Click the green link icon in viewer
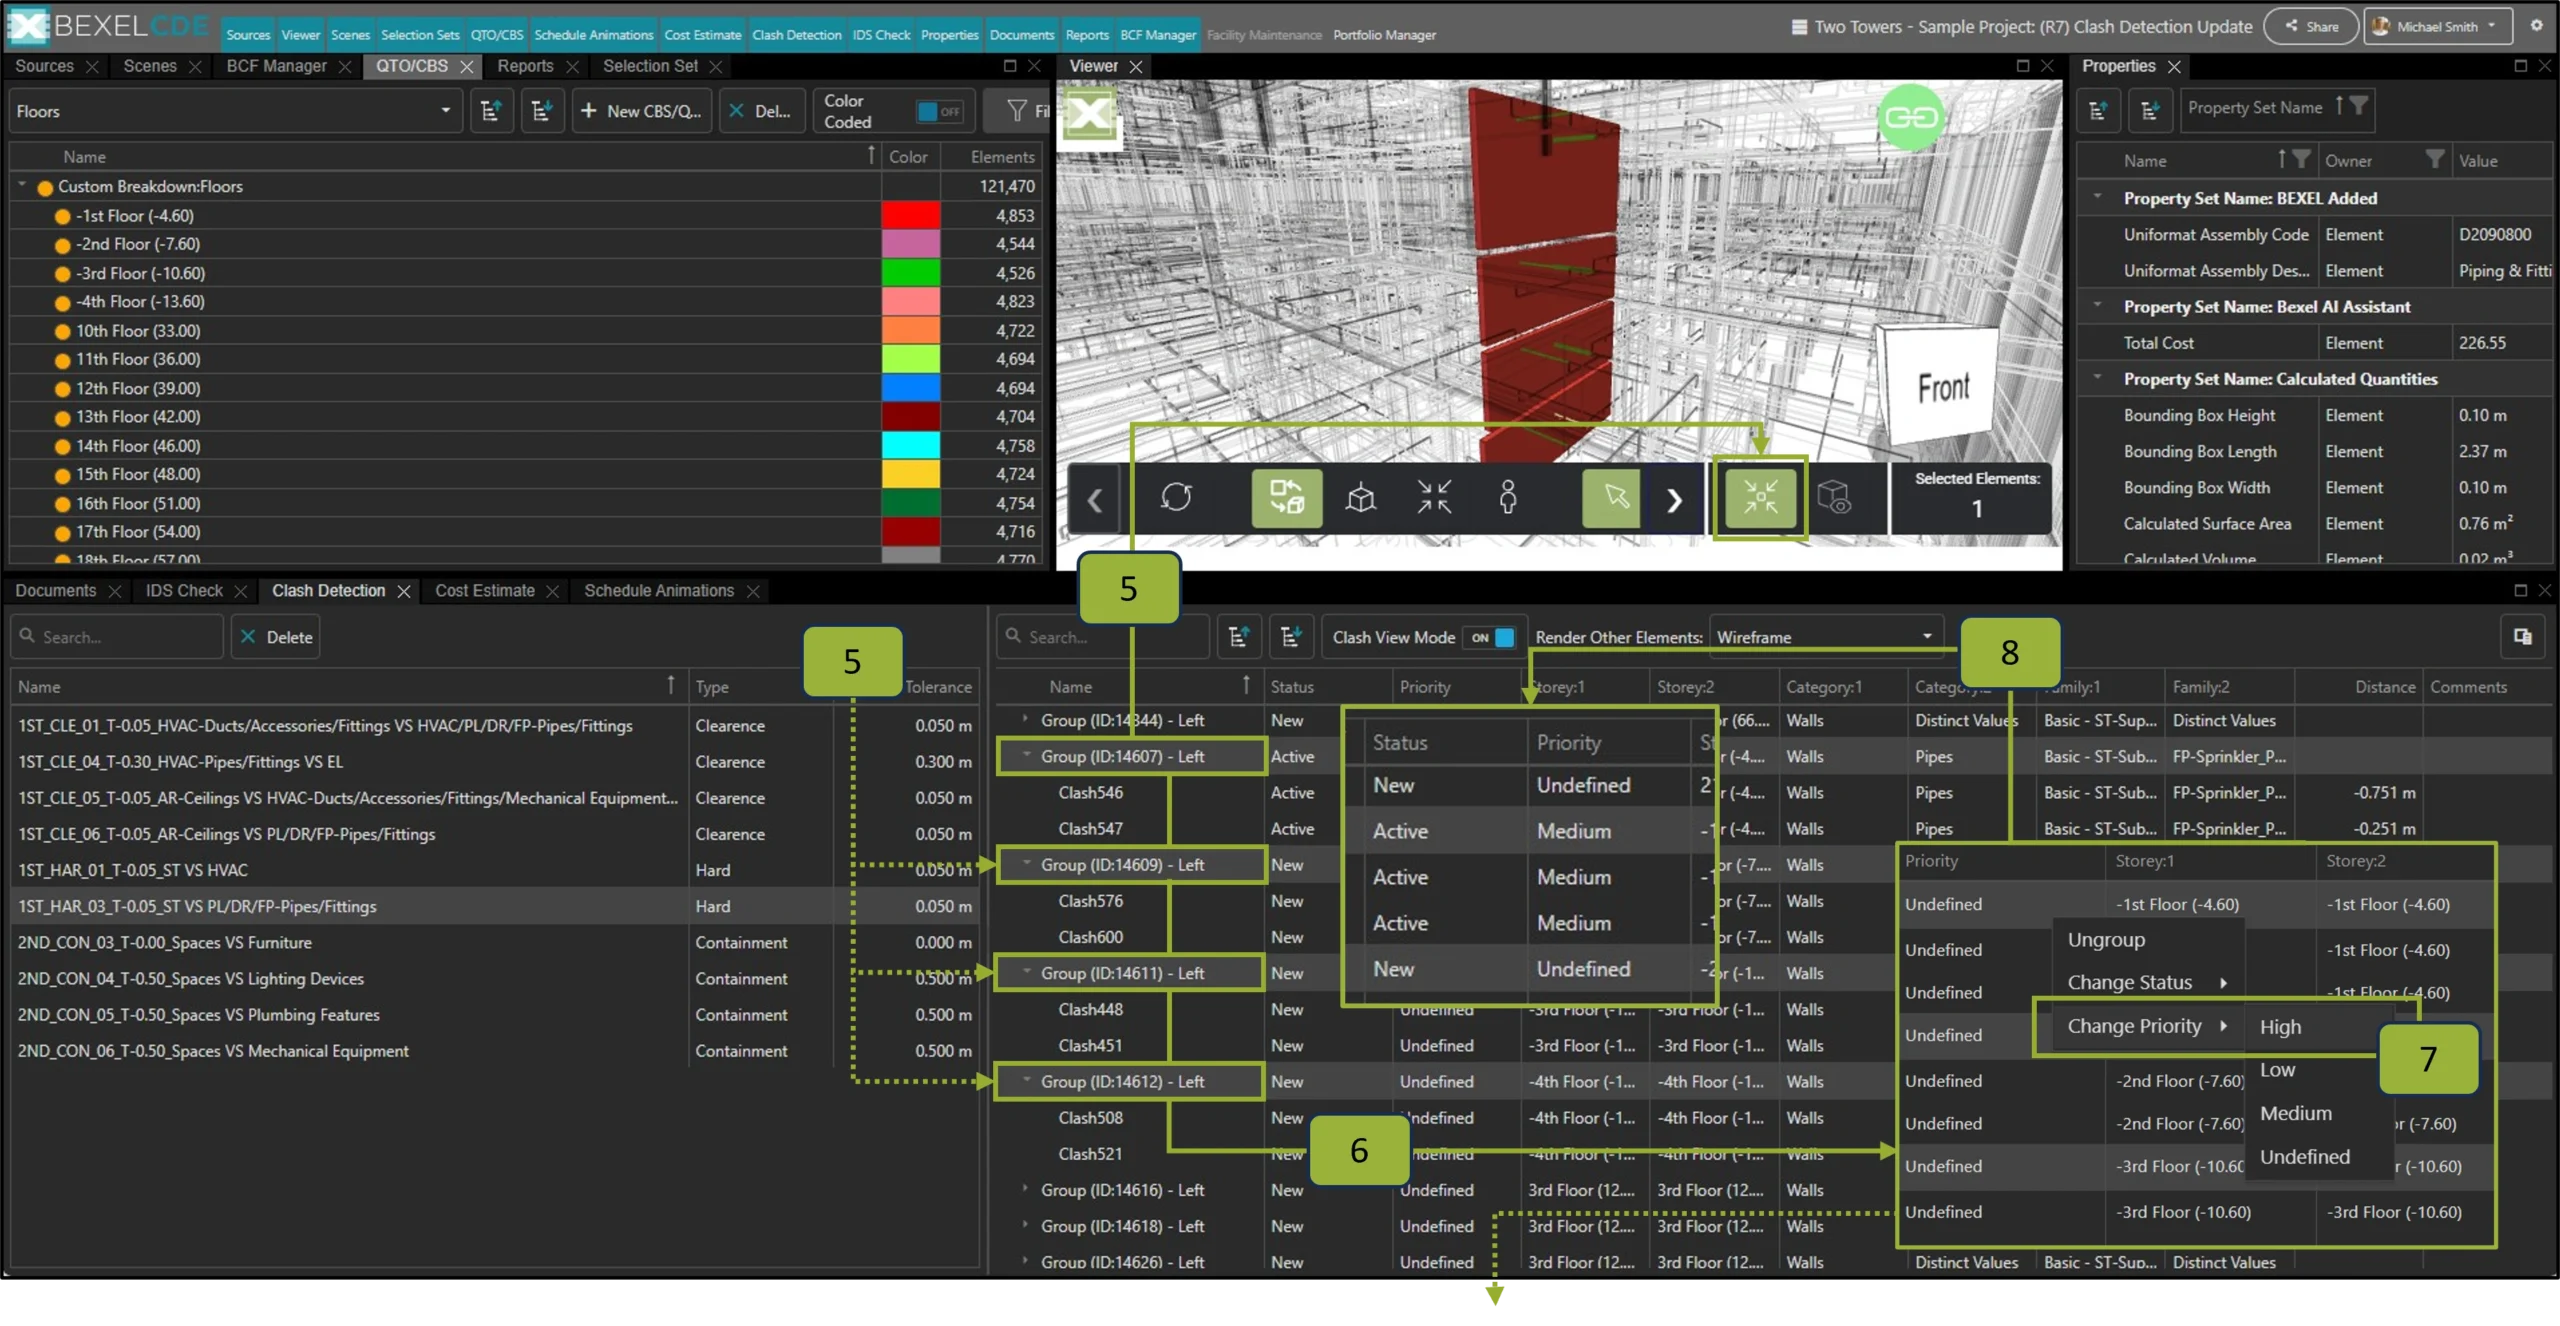The width and height of the screenshot is (2560, 1326). tap(1911, 117)
